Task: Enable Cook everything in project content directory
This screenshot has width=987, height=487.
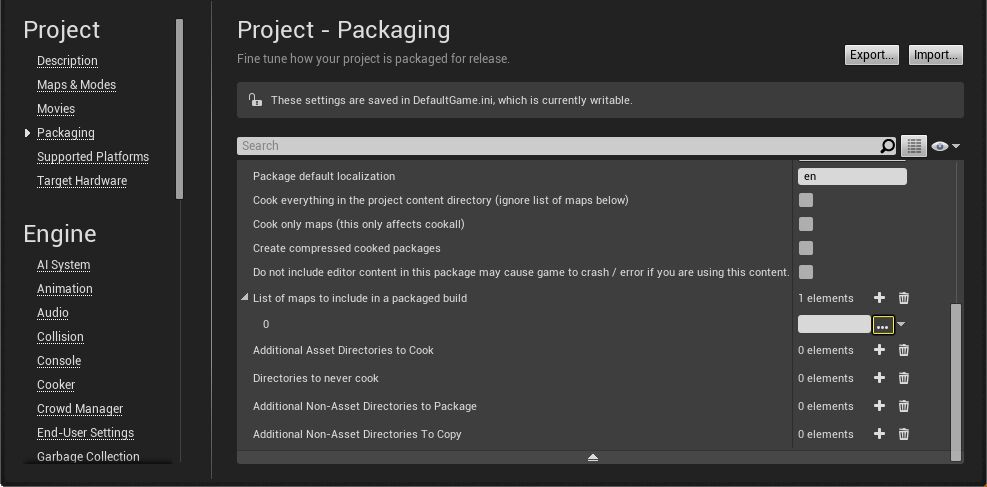Action: click(x=806, y=200)
